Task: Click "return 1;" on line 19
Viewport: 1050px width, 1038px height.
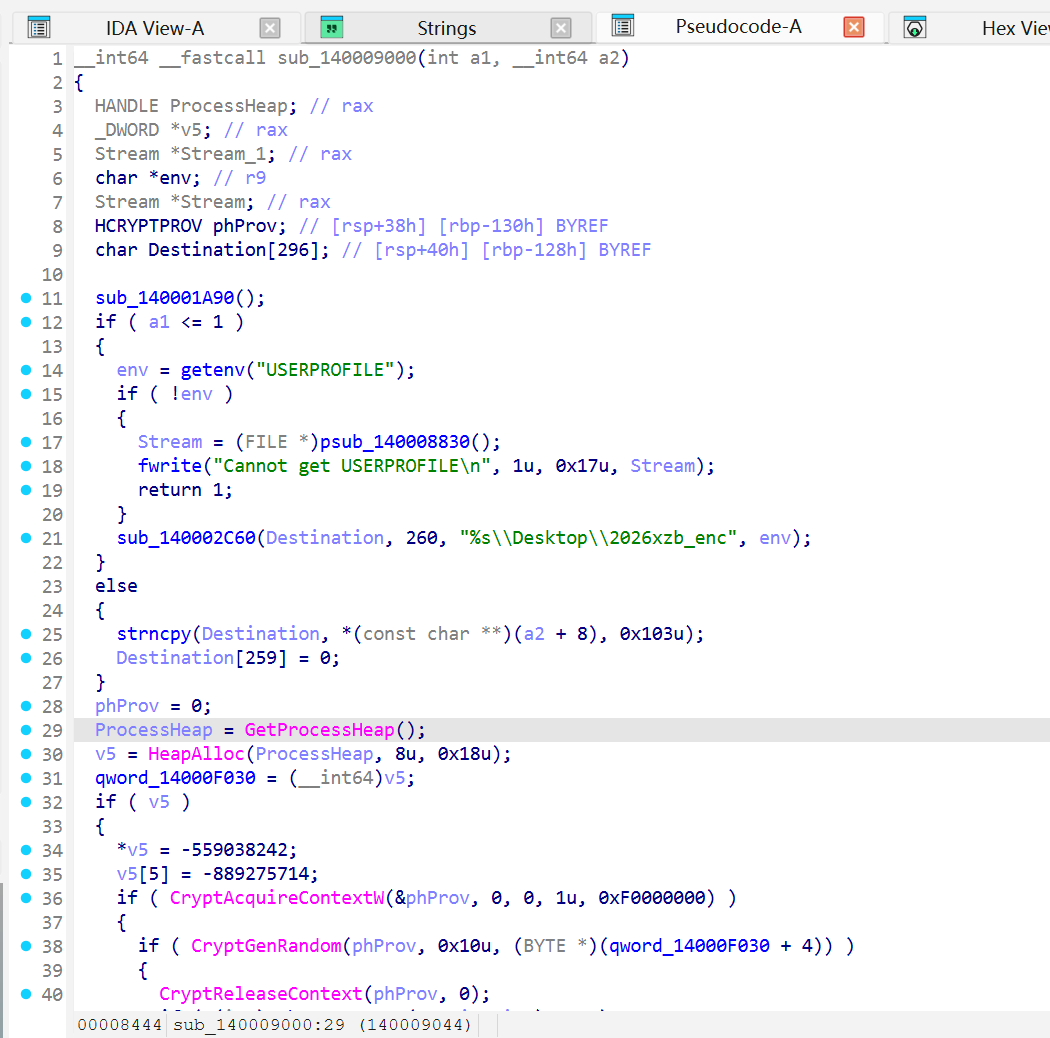Action: [x=185, y=490]
